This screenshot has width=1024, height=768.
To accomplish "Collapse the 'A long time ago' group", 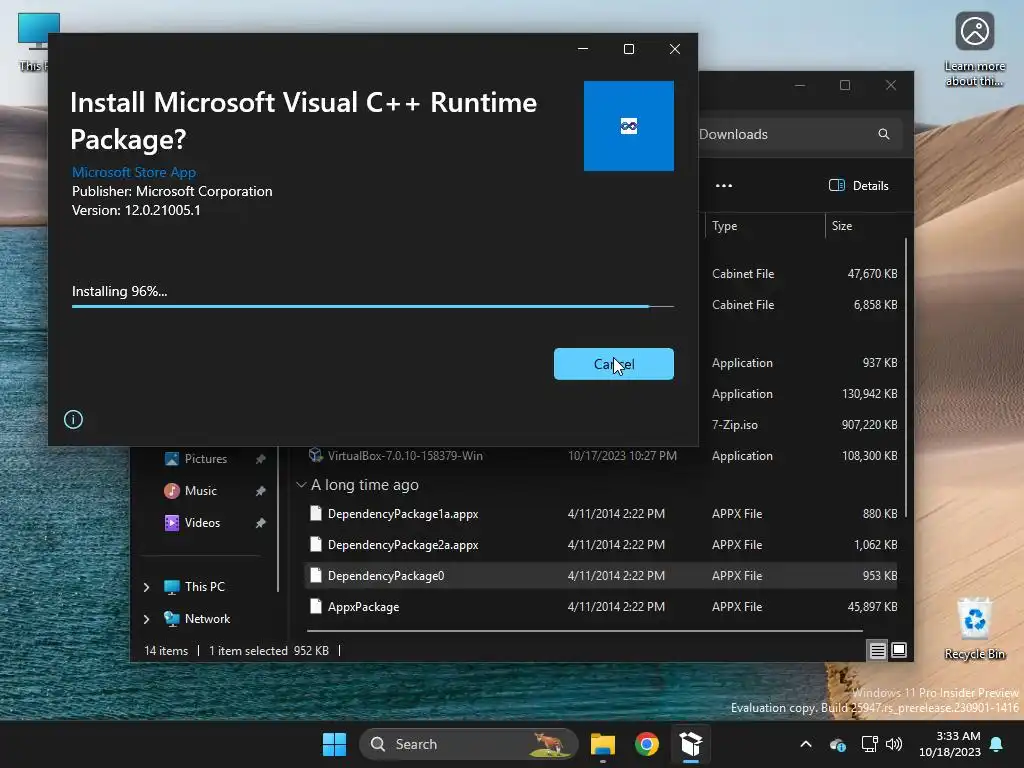I will pos(301,485).
